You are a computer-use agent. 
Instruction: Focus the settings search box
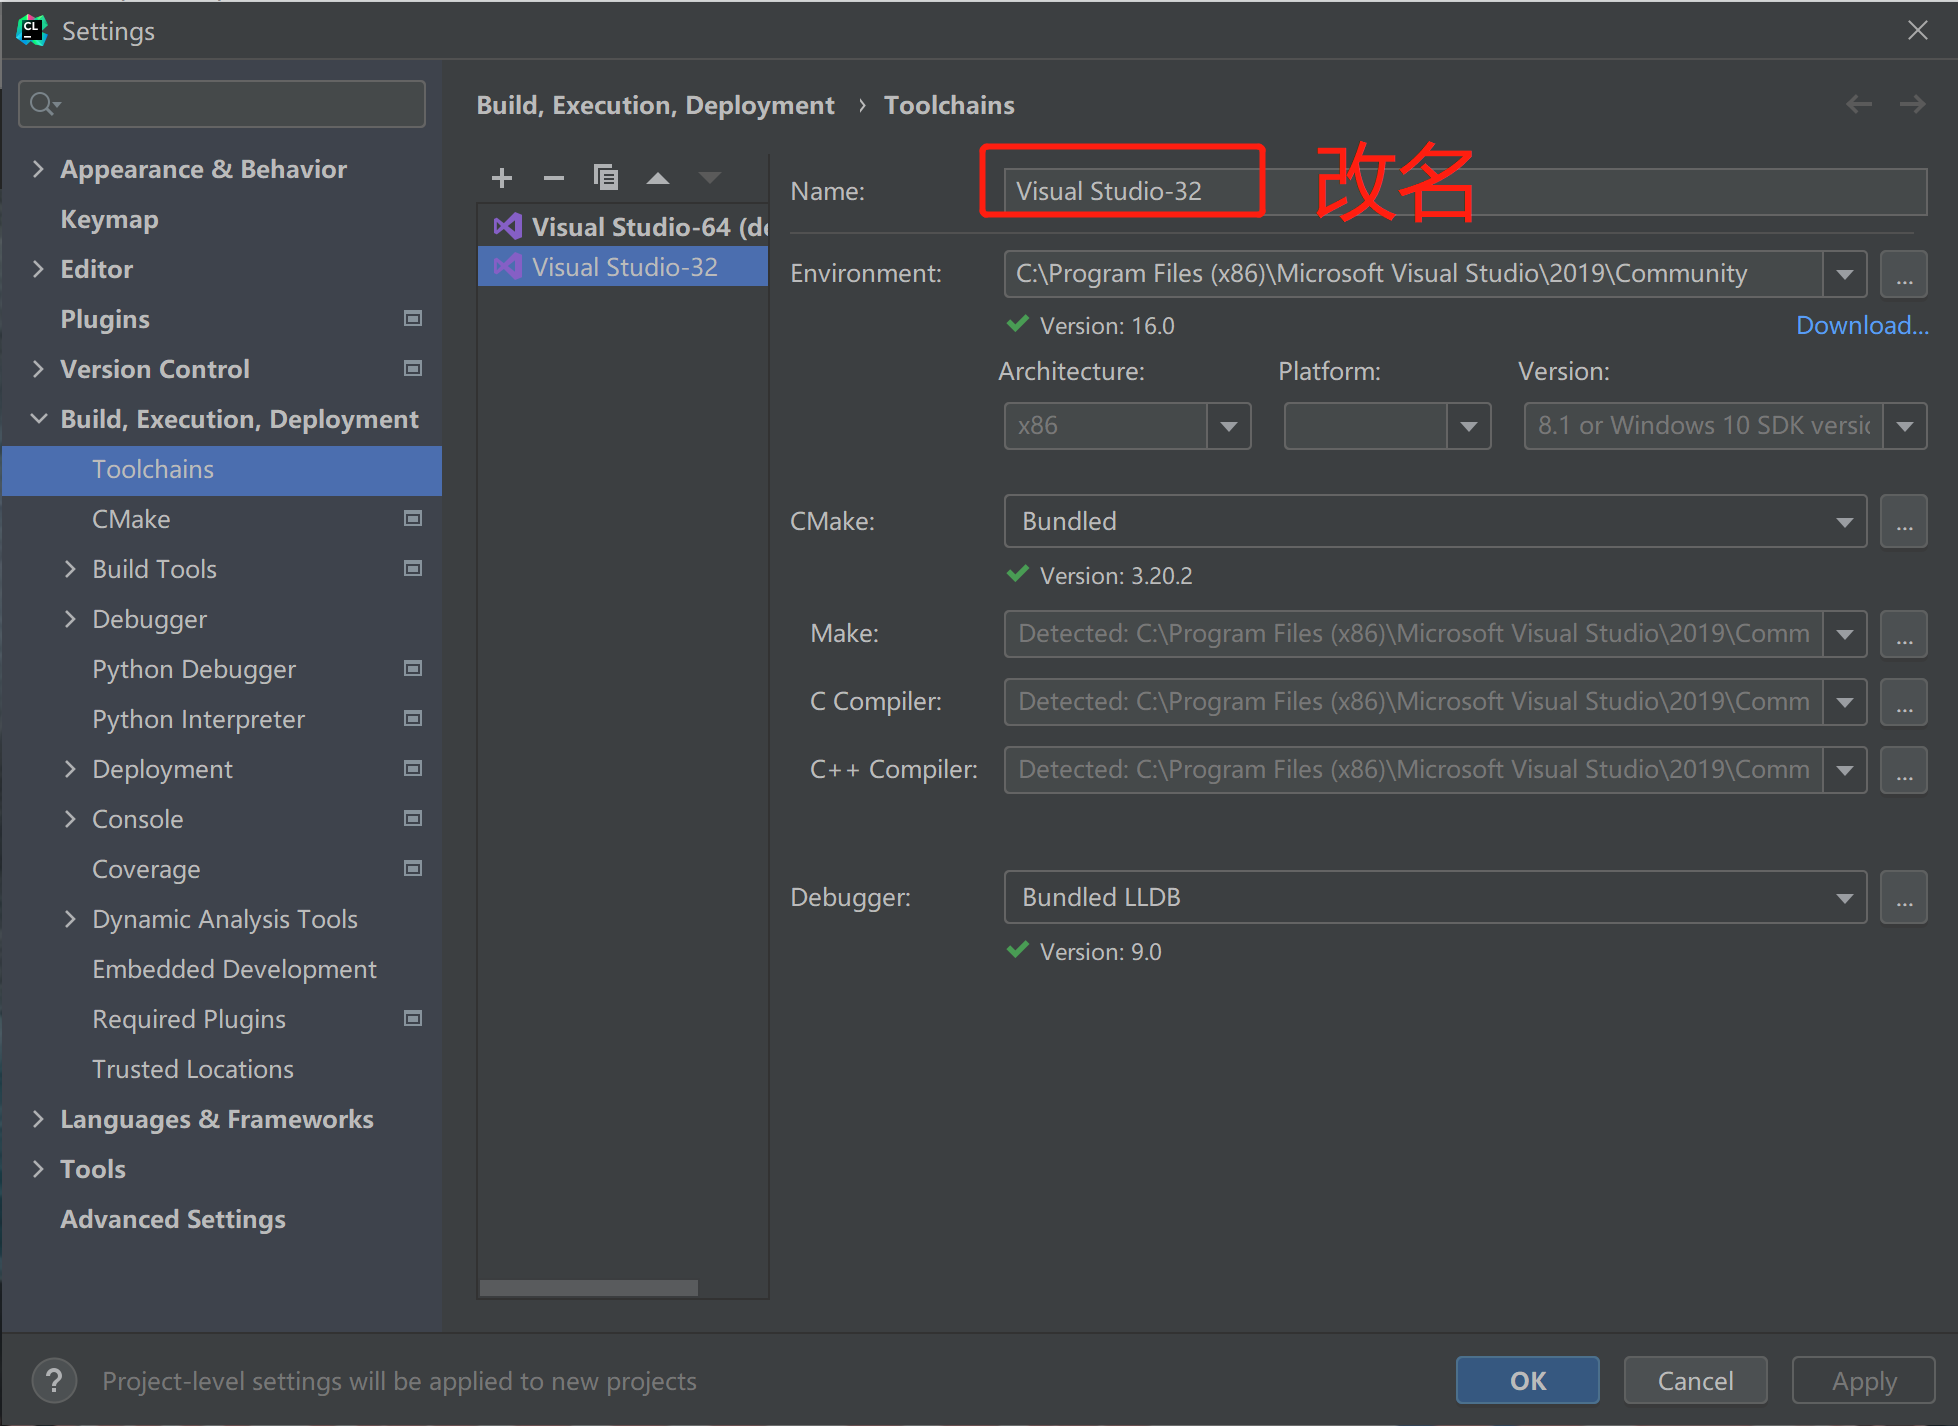(222, 104)
